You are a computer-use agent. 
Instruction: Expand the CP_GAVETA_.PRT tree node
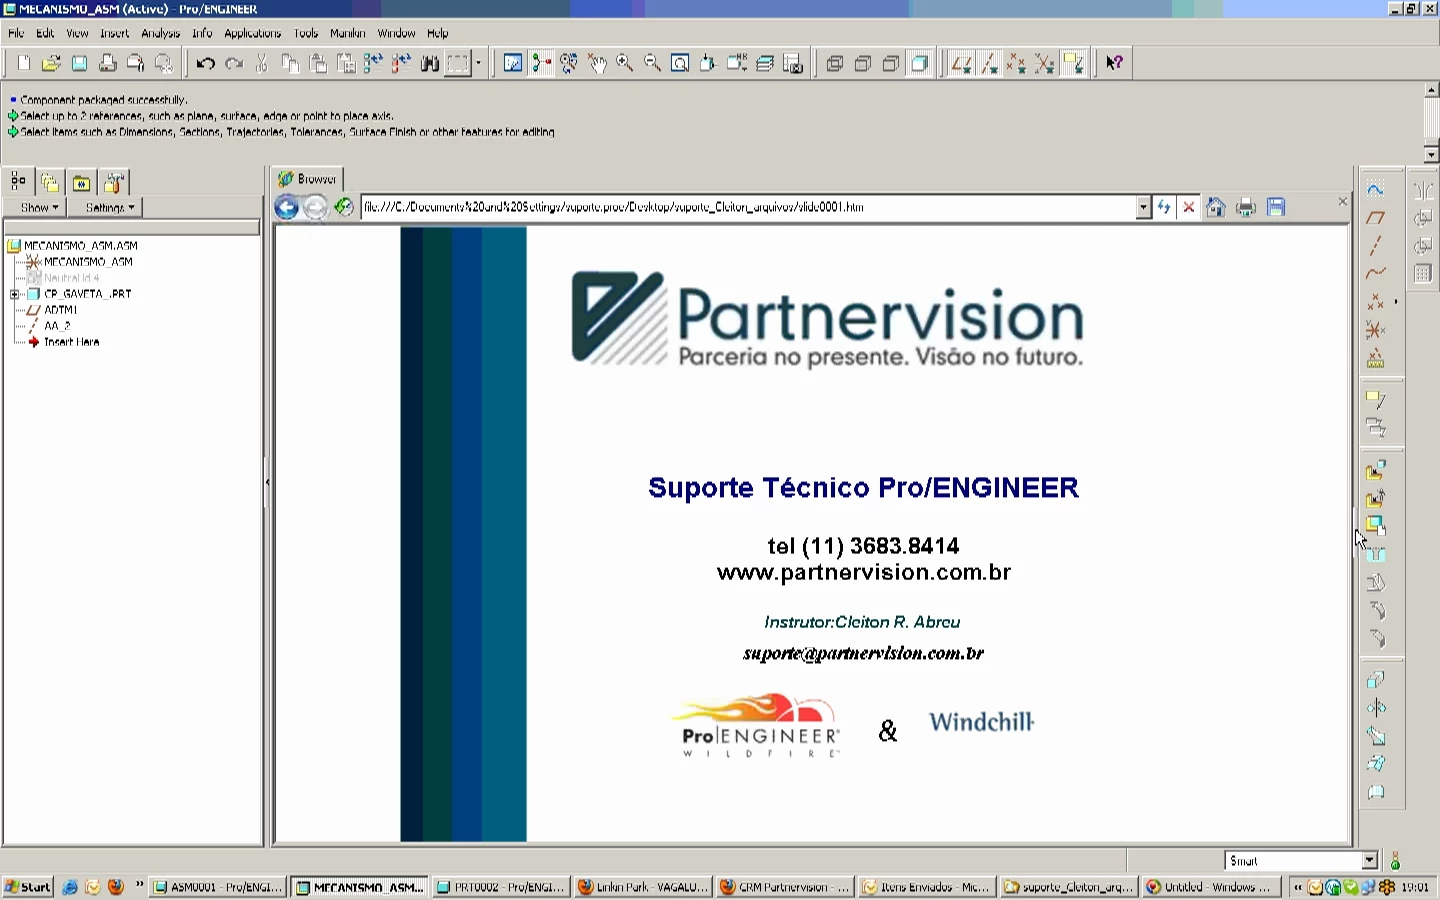coord(14,294)
